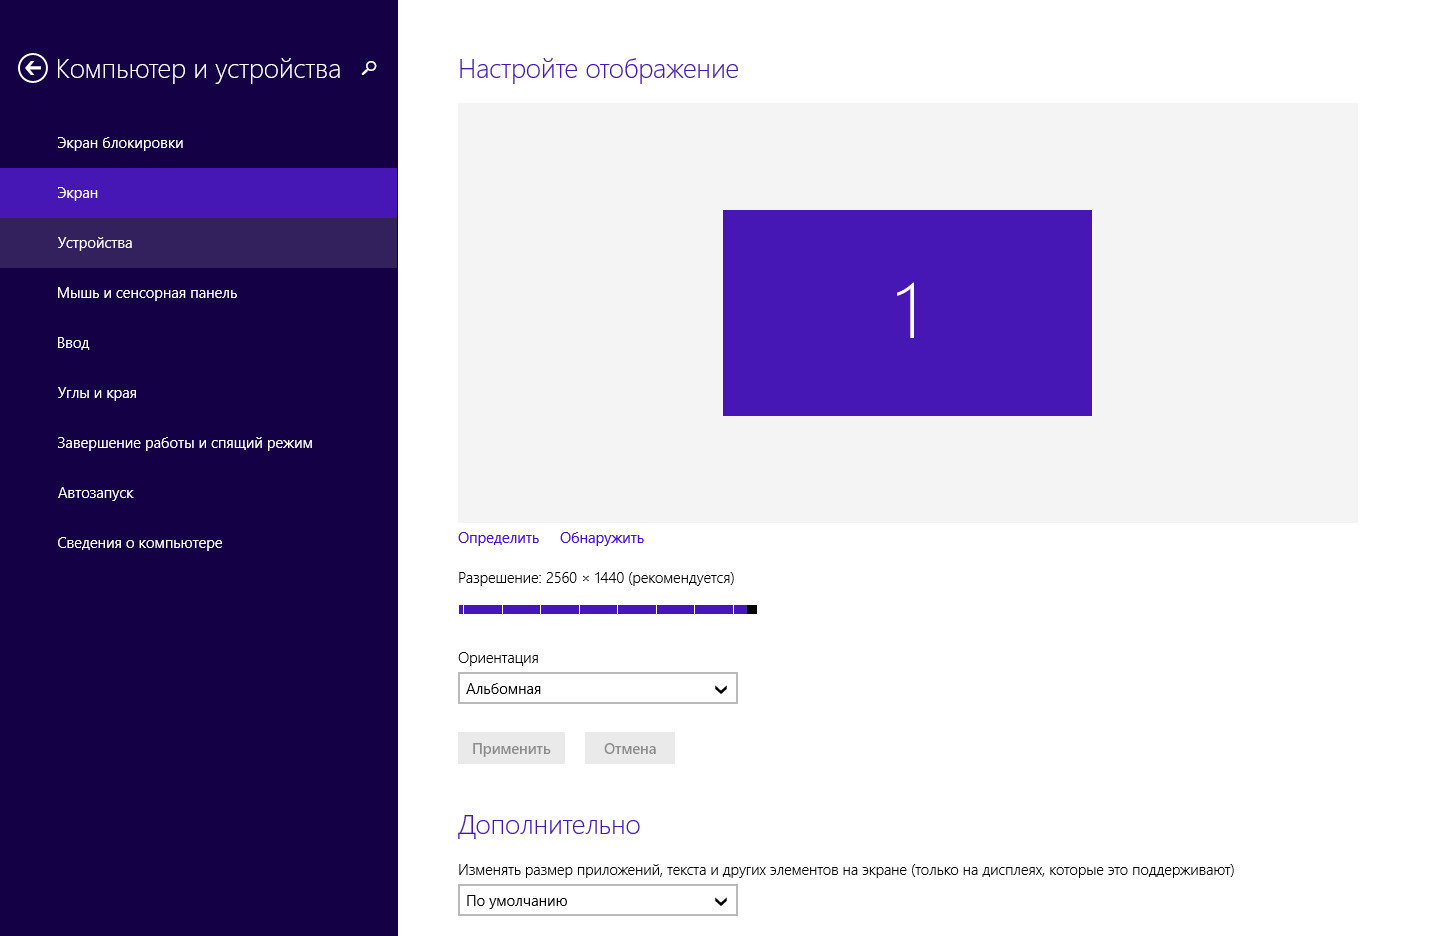
Task: Select monitor 1 display thumbnail
Action: pos(907,313)
